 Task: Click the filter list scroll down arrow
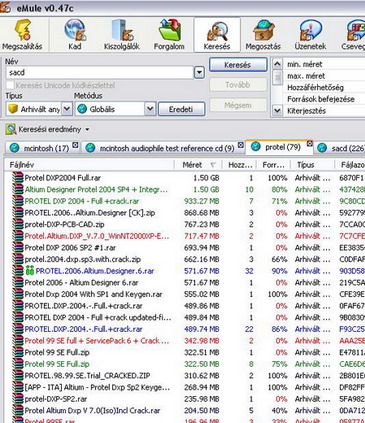277,110
